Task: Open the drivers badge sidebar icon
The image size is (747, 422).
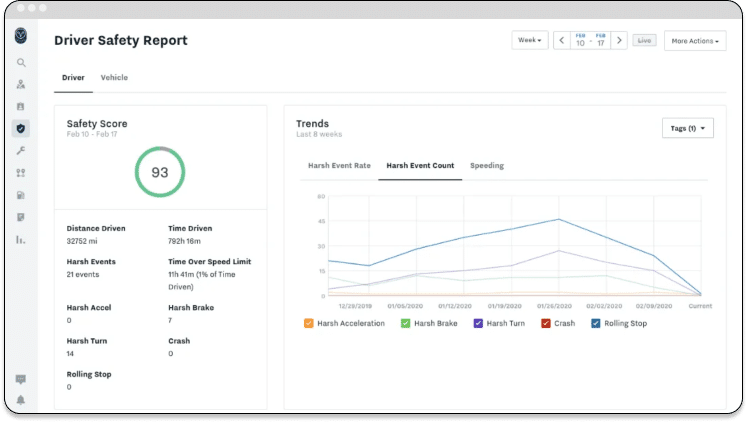Action: point(20,107)
